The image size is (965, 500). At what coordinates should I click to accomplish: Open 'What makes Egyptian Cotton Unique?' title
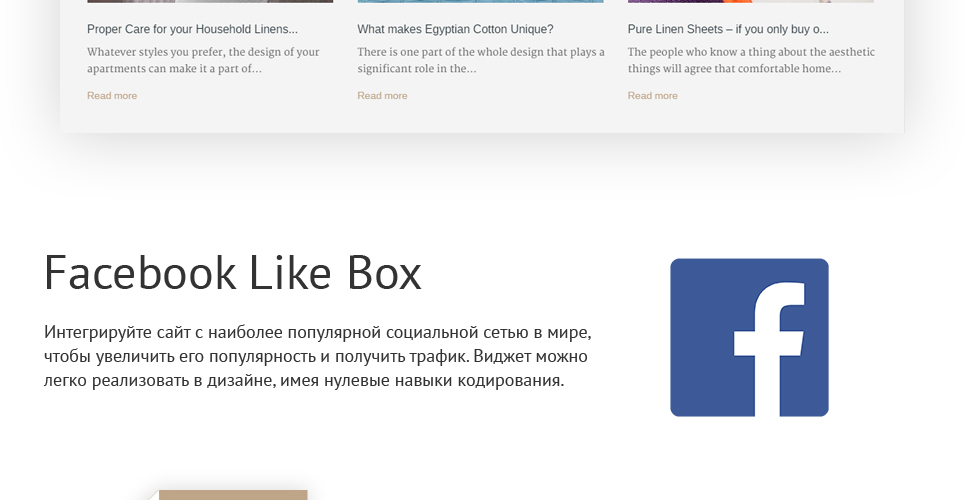pos(455,29)
